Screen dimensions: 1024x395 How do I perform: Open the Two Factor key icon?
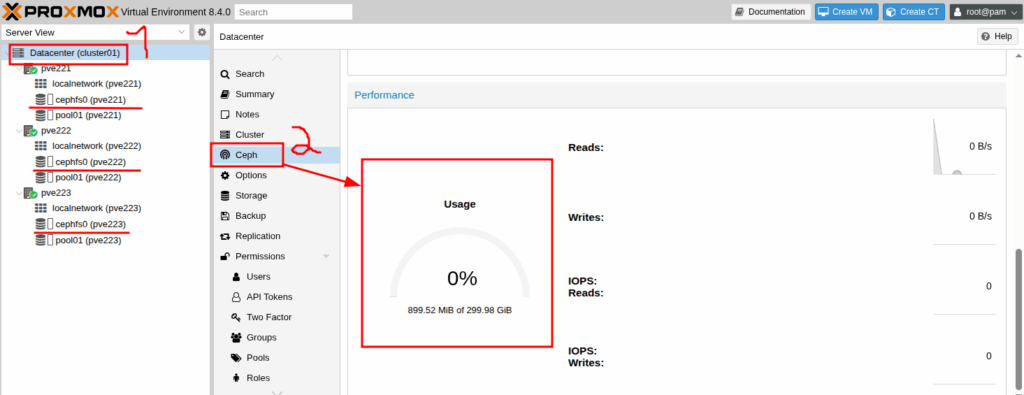(236, 317)
